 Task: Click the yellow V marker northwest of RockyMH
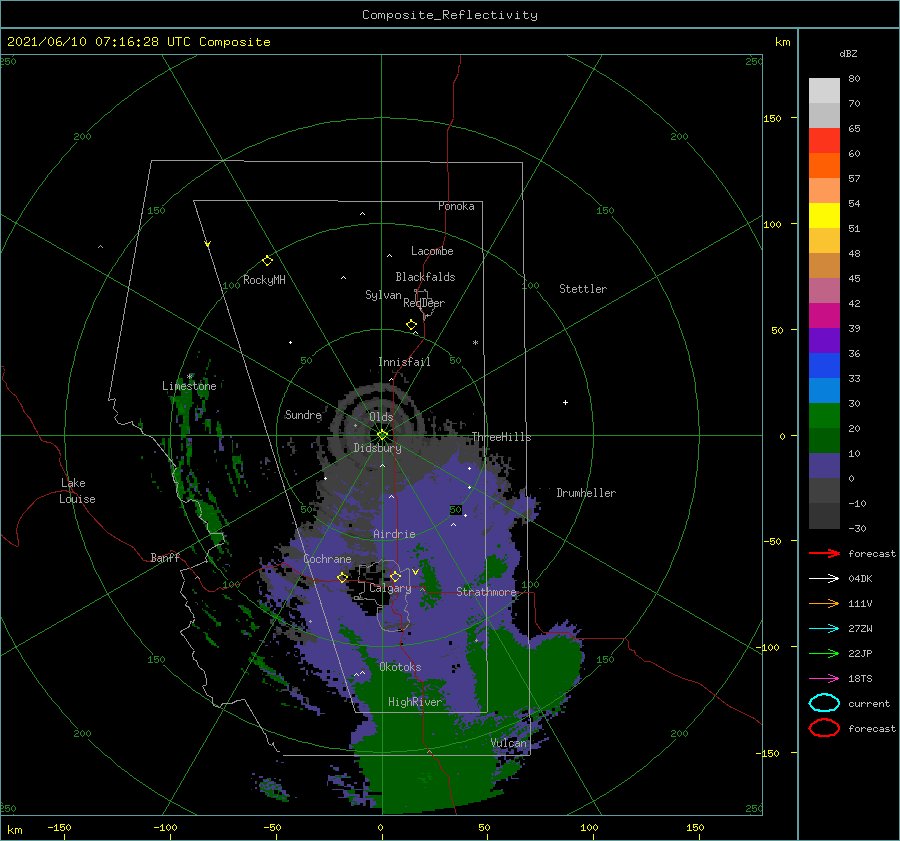click(208, 244)
